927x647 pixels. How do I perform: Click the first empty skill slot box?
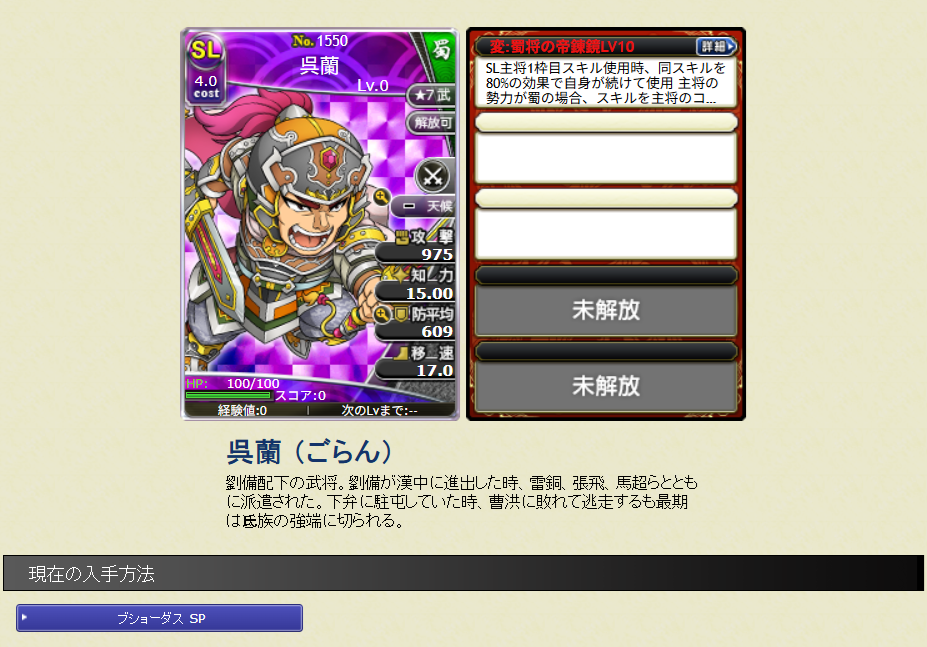606,157
